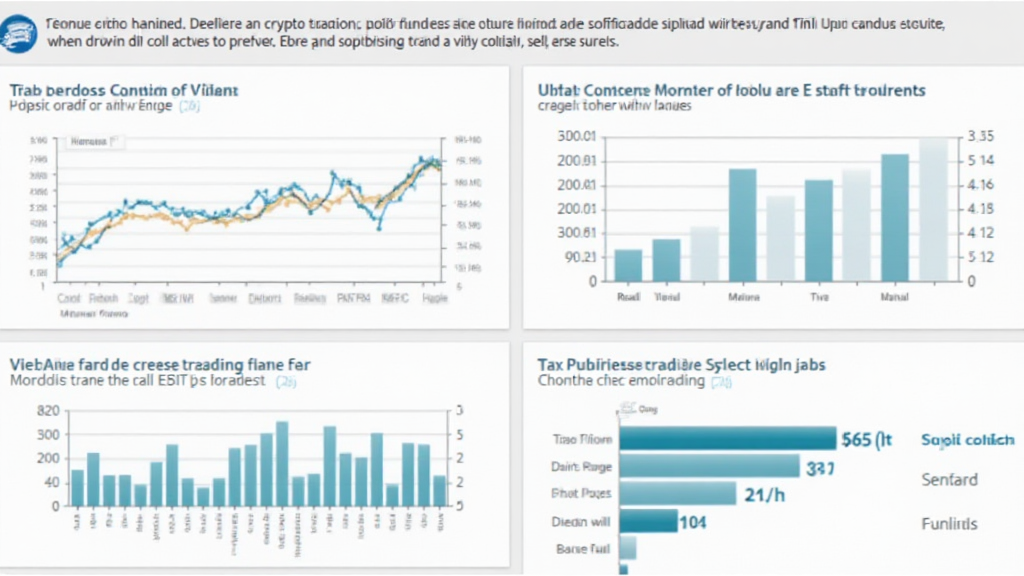
Task: Select the 'Senfard' legend entry
Action: [x=949, y=480]
